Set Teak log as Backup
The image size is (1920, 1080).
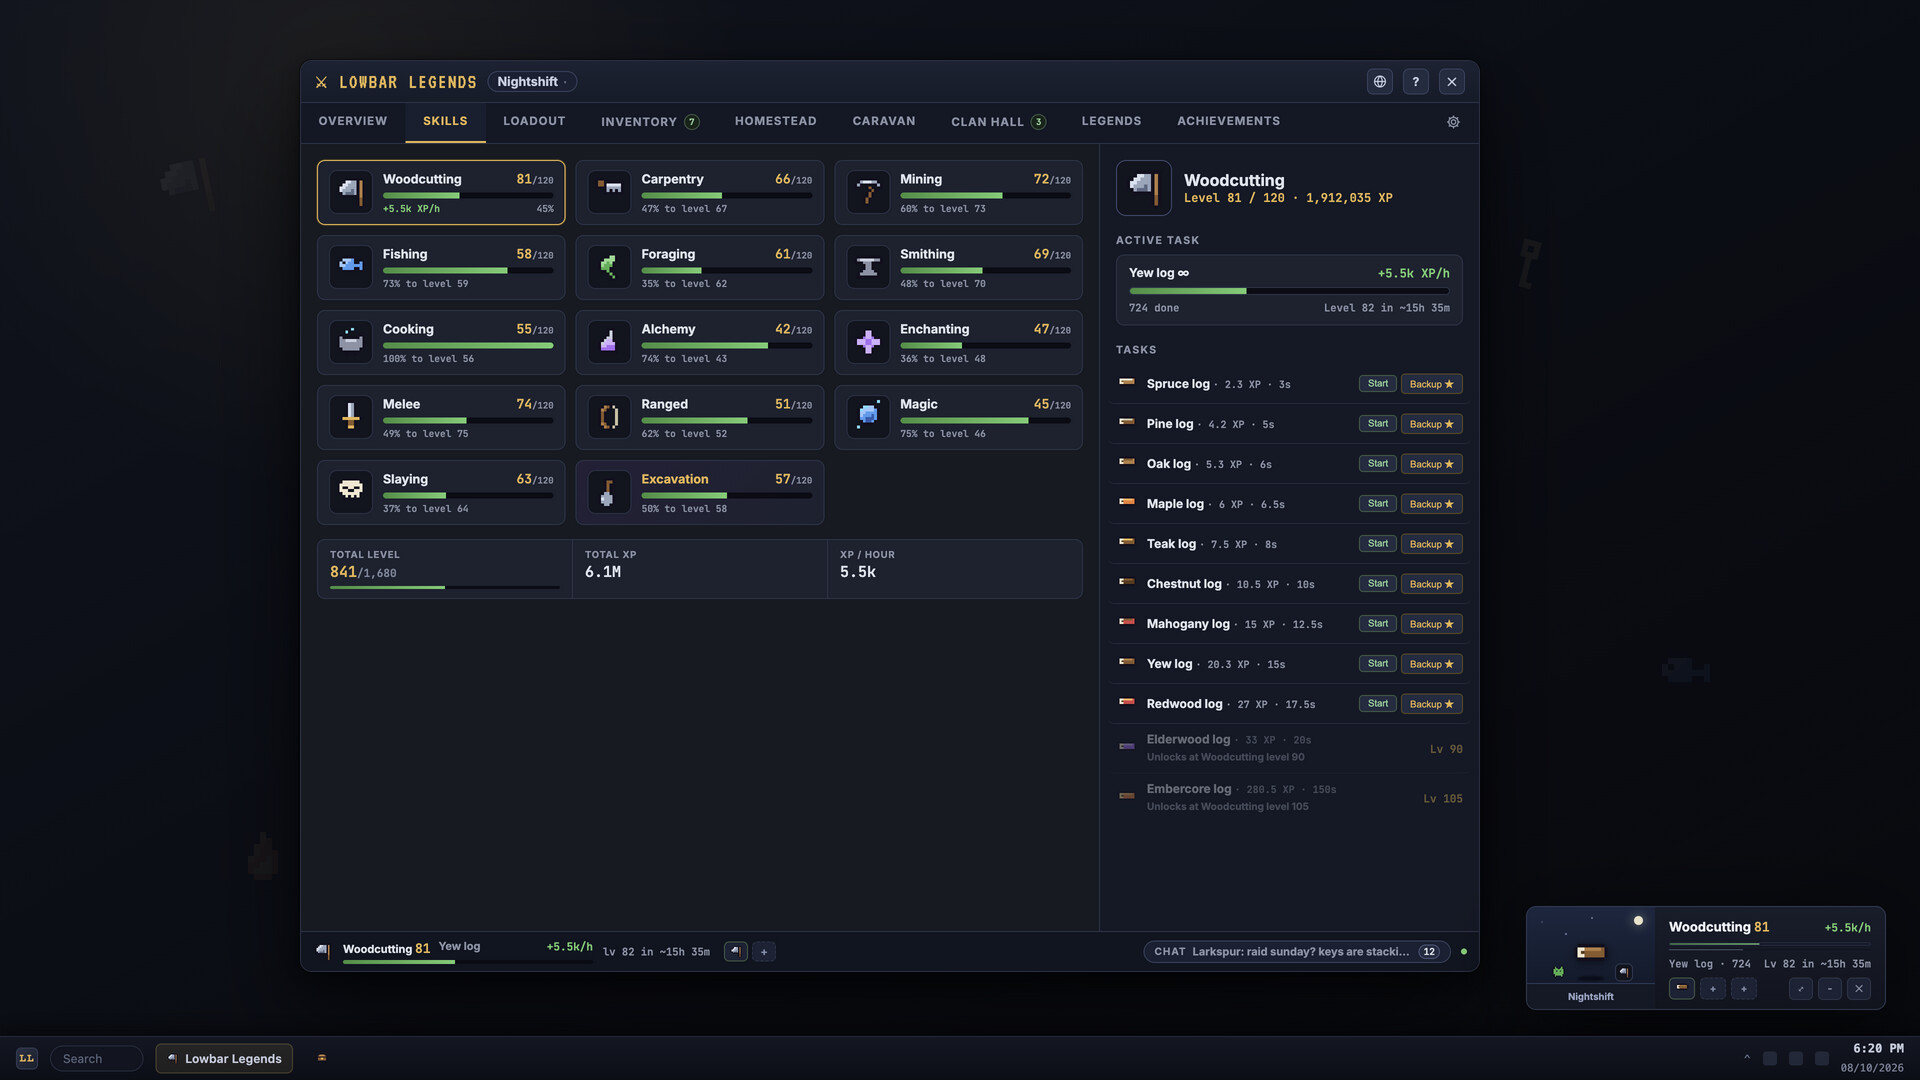tap(1432, 544)
